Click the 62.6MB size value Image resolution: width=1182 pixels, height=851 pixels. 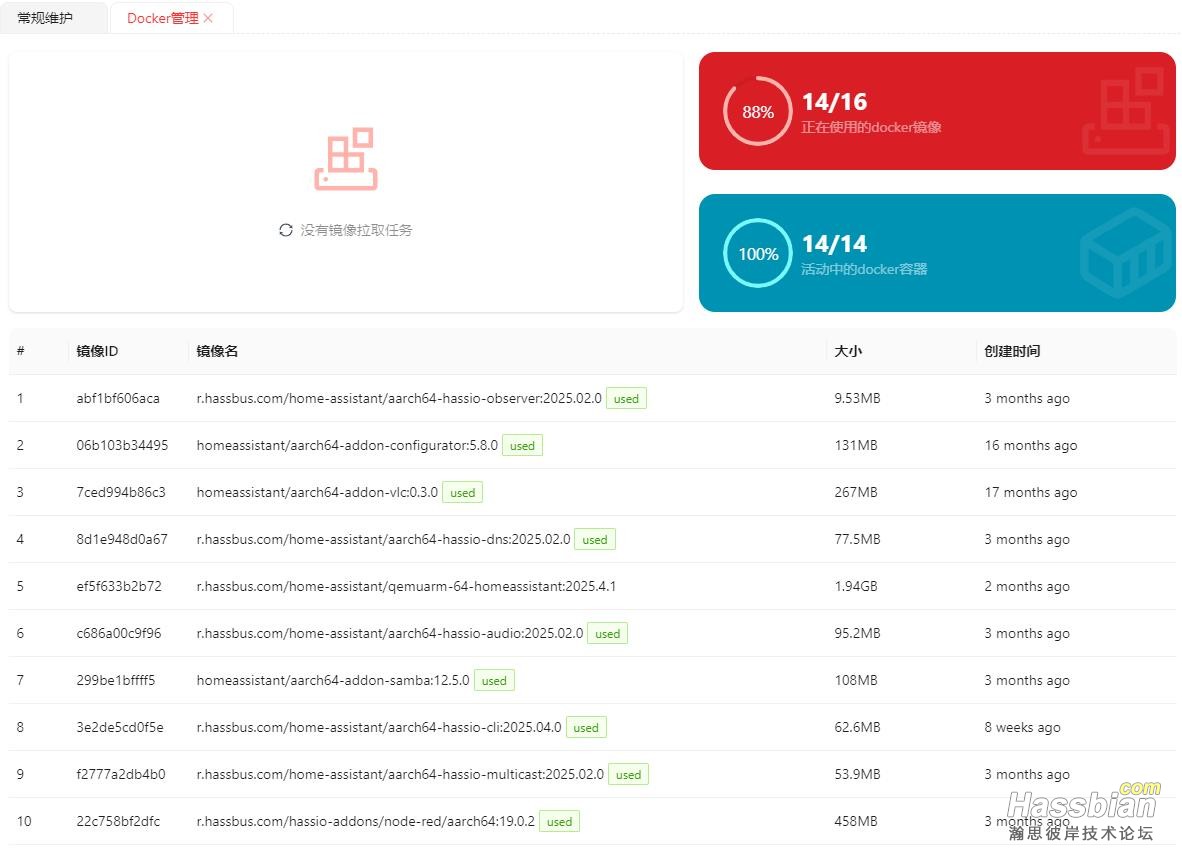[x=857, y=727]
